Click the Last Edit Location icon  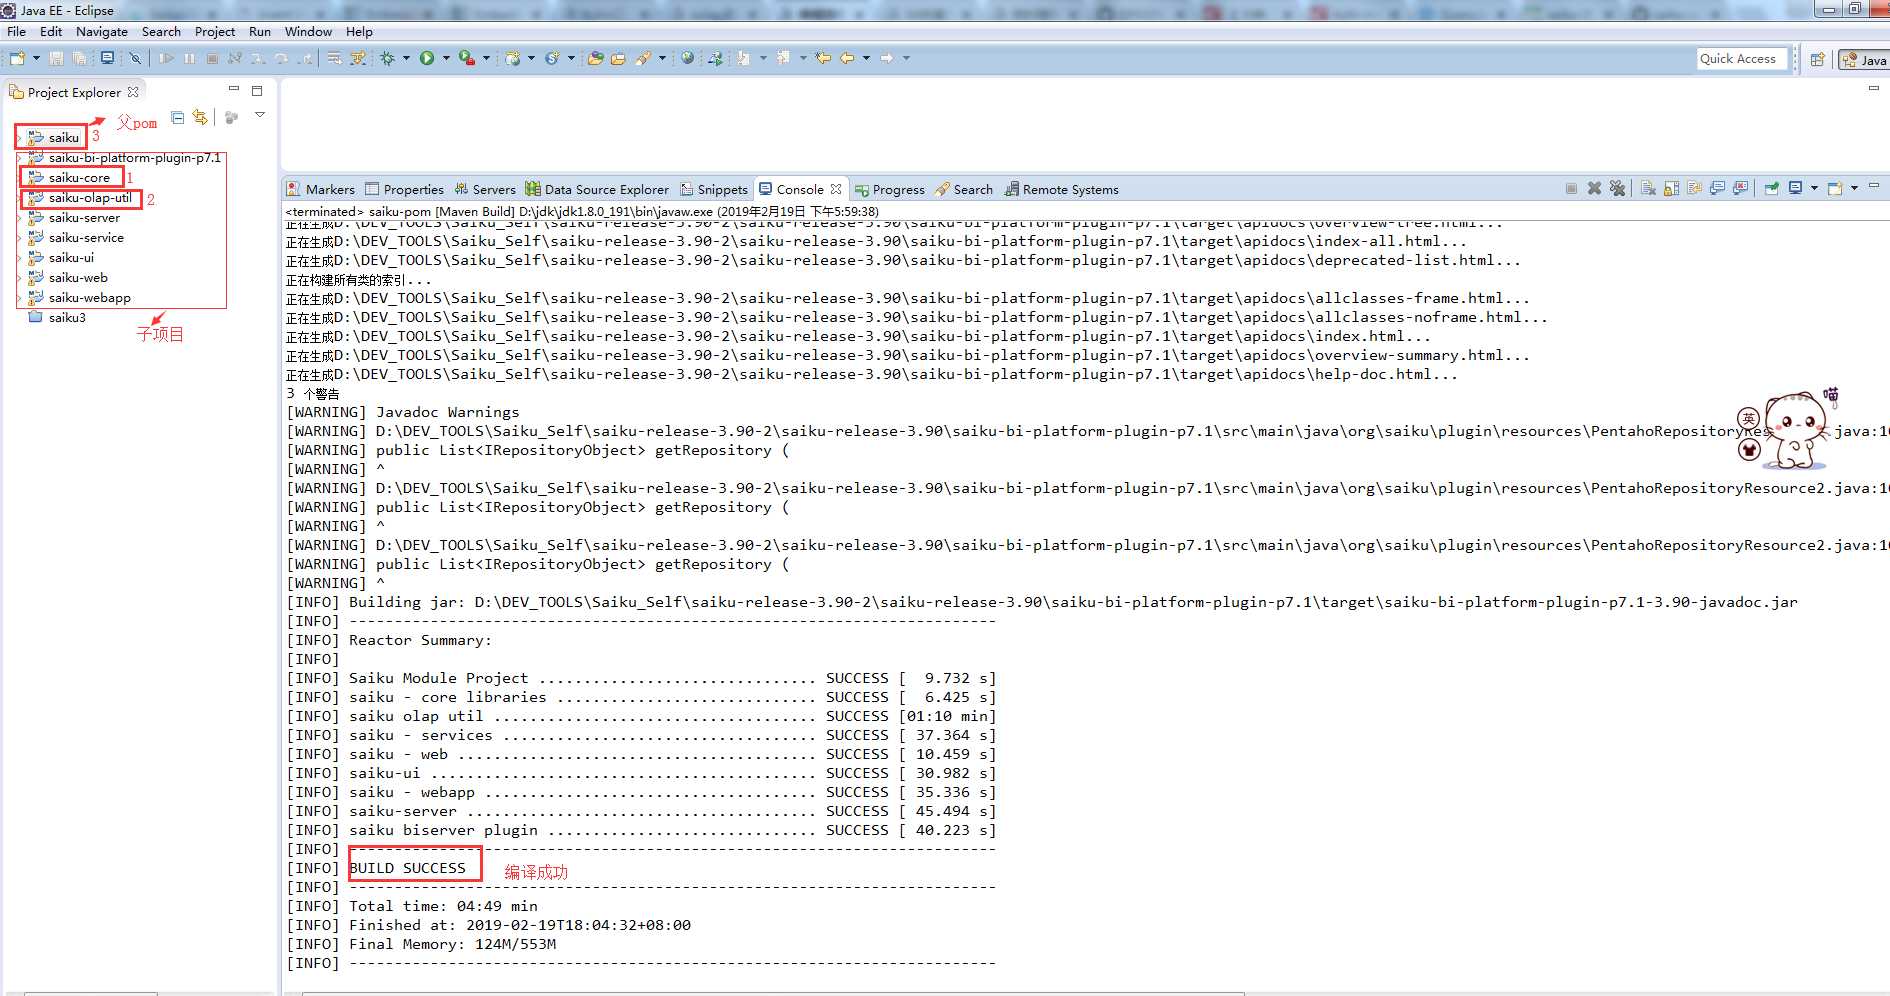[x=823, y=58]
